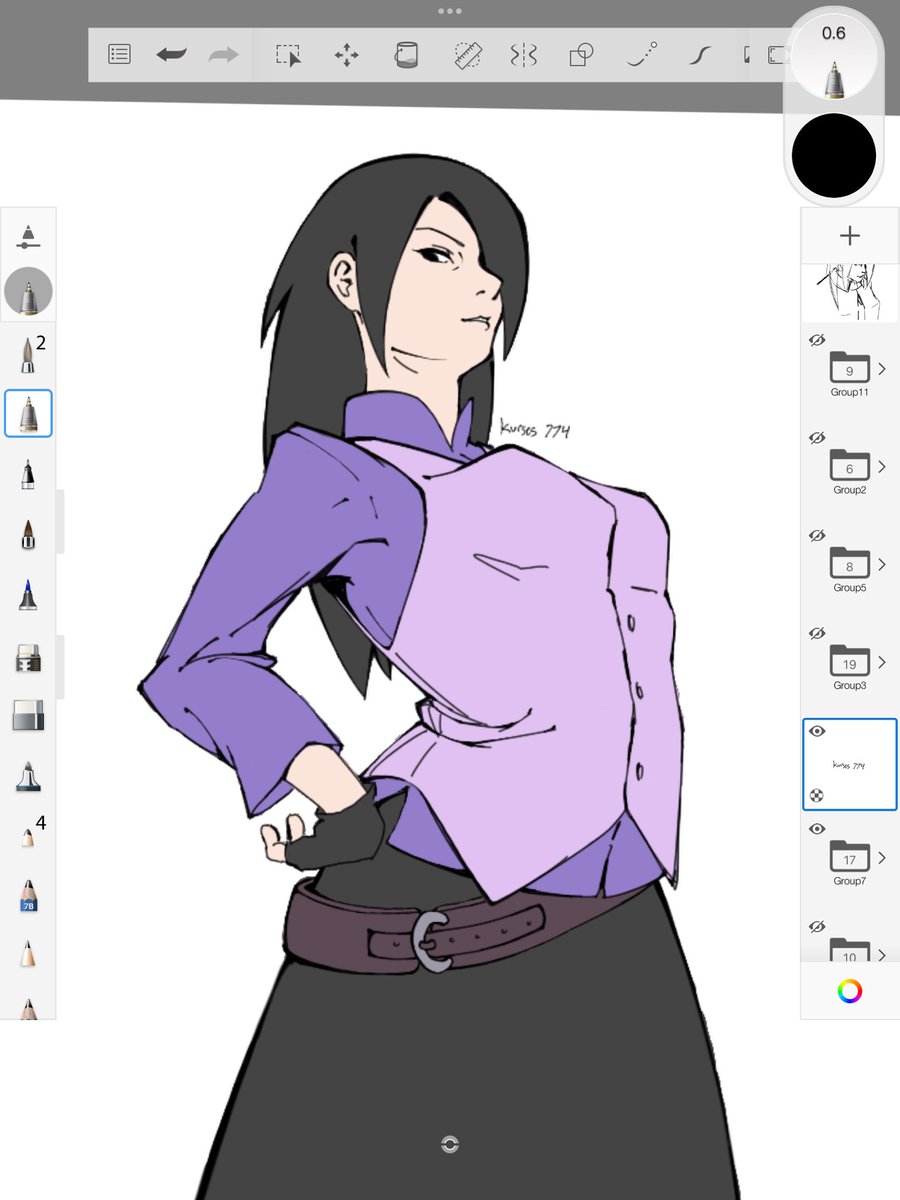Tap the signature layer thumbnail
This screenshot has height=1200, width=900.
(850, 765)
